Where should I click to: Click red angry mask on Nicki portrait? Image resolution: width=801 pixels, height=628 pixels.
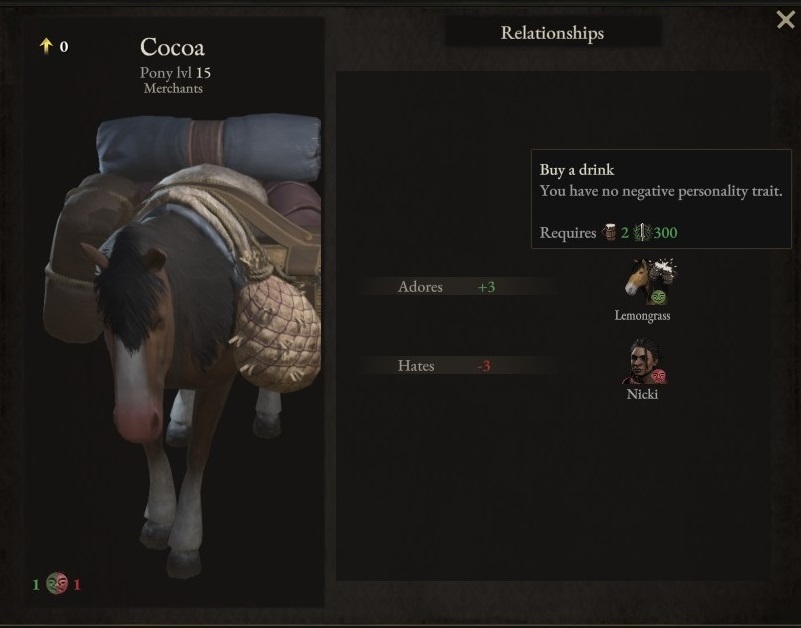tap(659, 377)
